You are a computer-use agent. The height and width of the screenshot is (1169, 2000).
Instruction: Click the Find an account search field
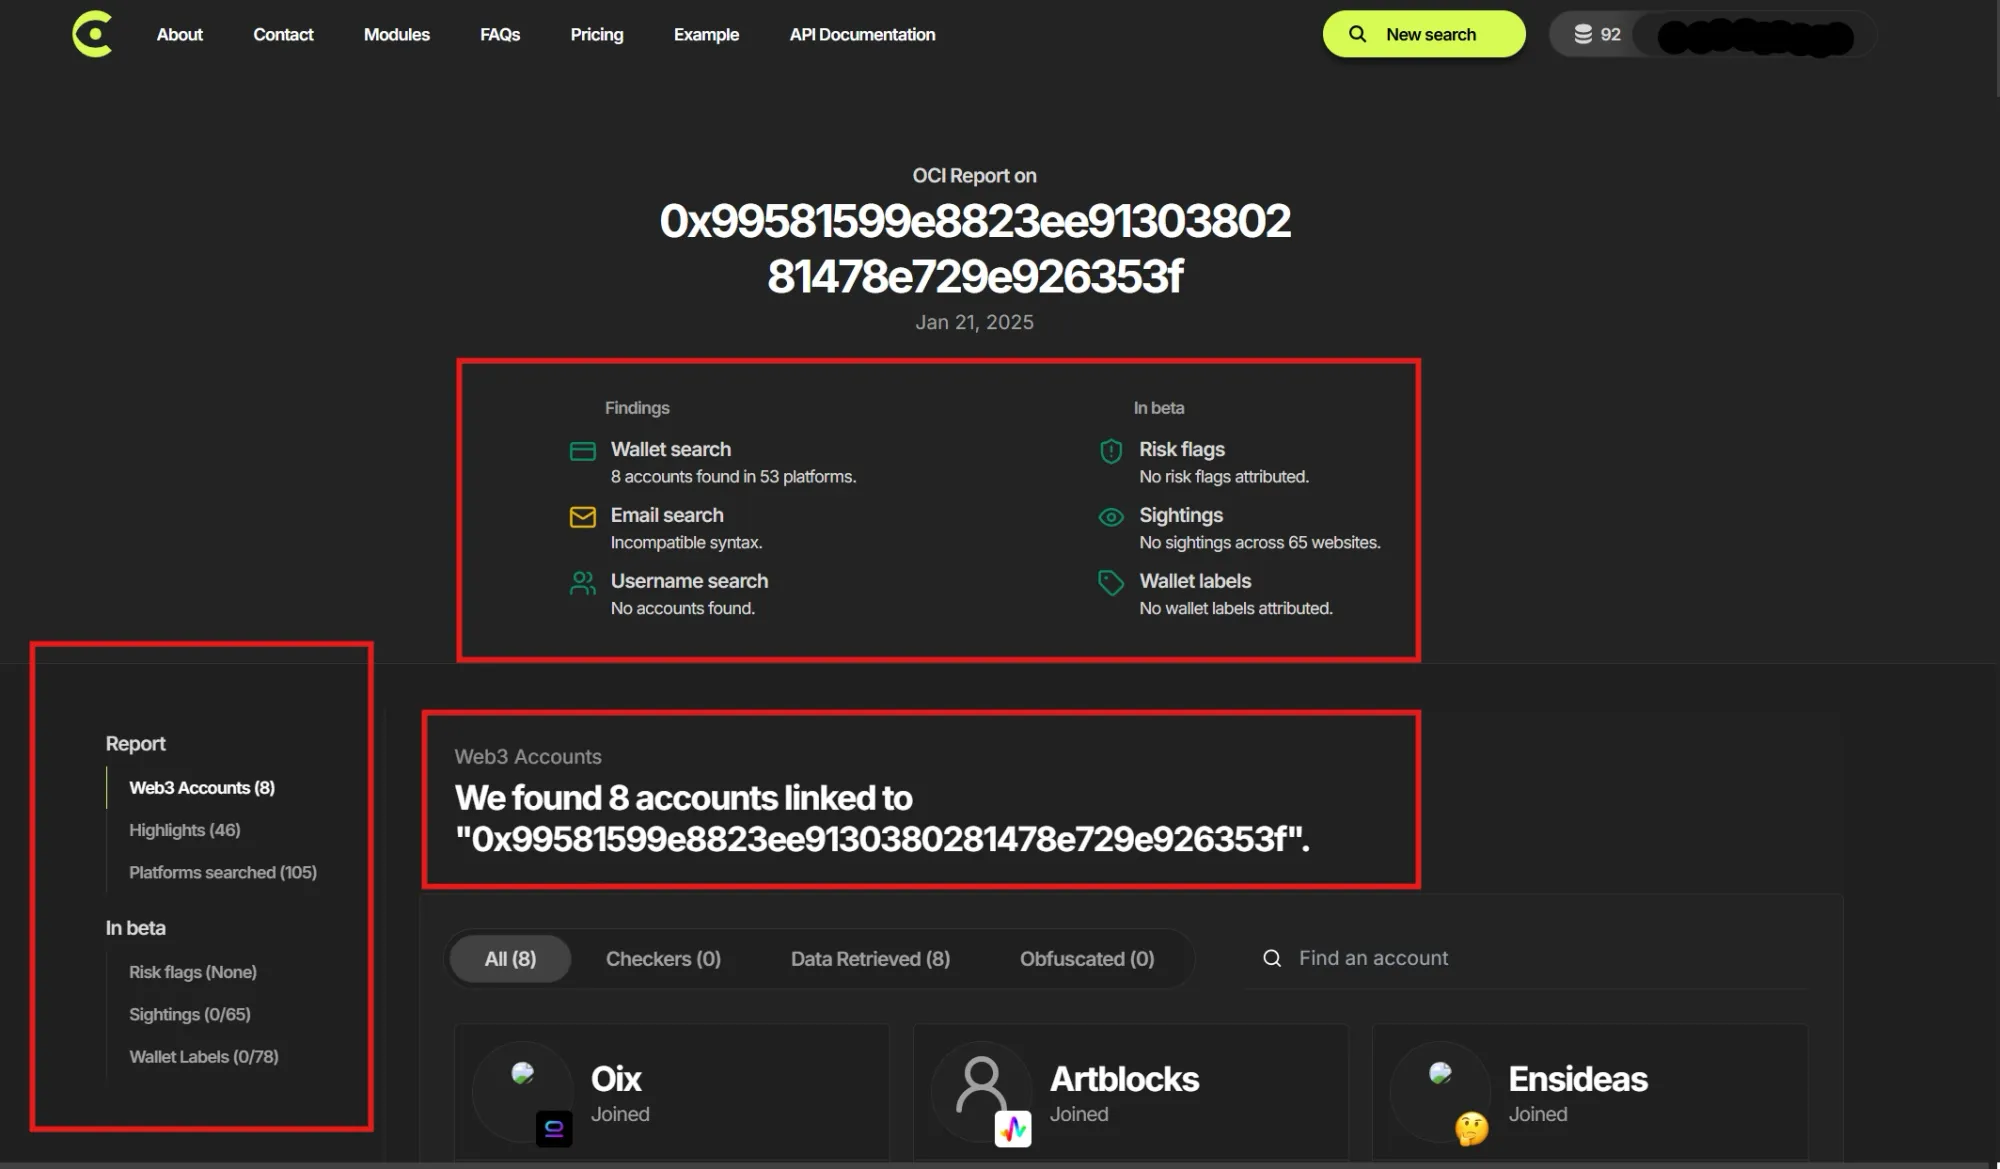pos(1374,957)
